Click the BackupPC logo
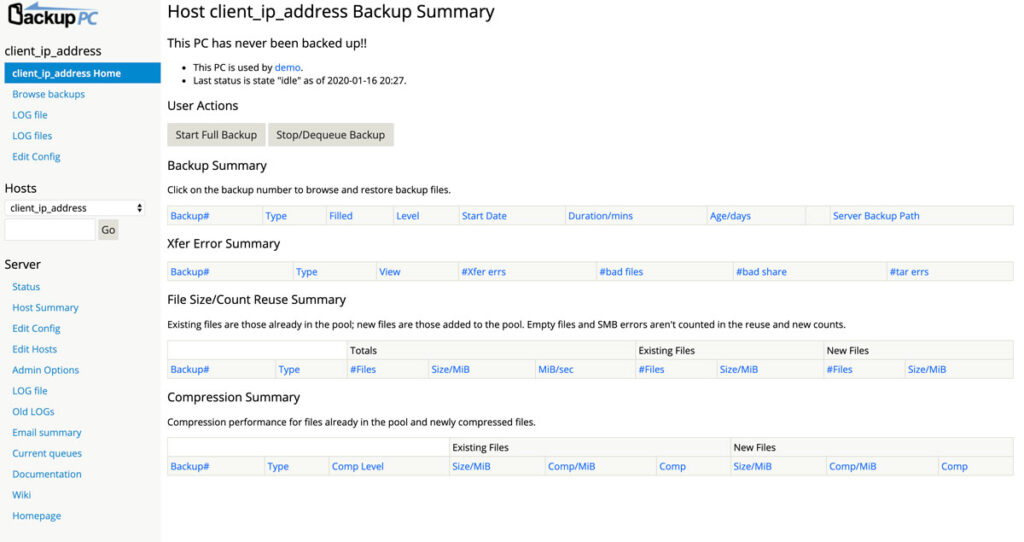 (x=52, y=16)
